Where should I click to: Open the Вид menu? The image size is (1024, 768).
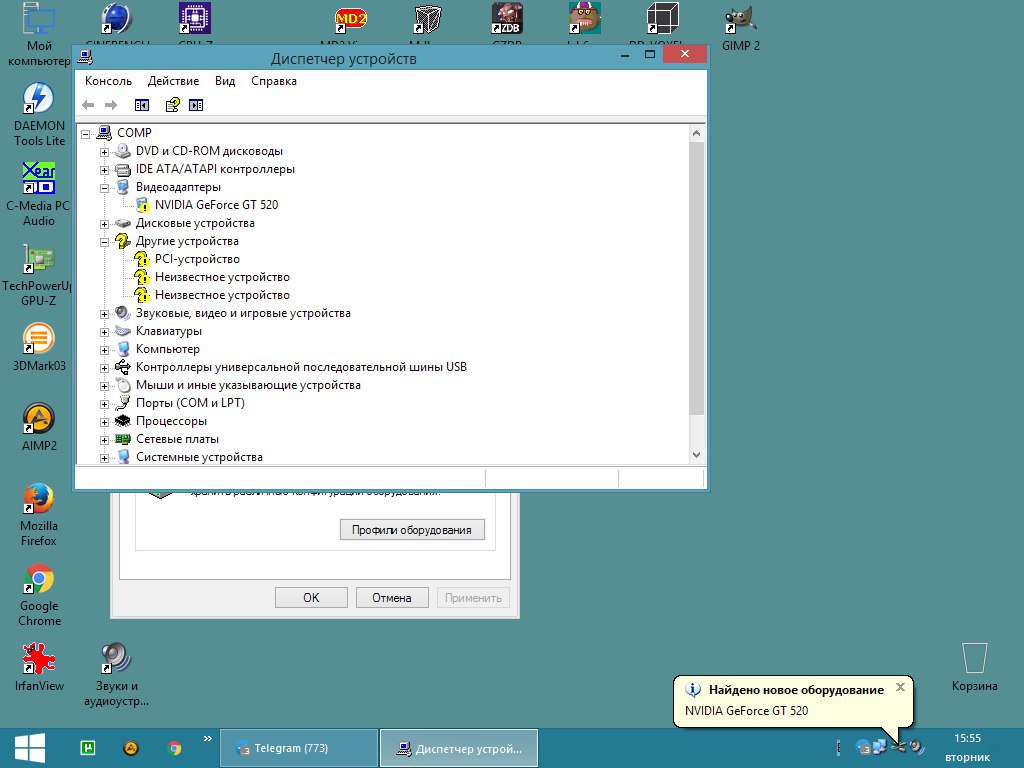click(225, 81)
